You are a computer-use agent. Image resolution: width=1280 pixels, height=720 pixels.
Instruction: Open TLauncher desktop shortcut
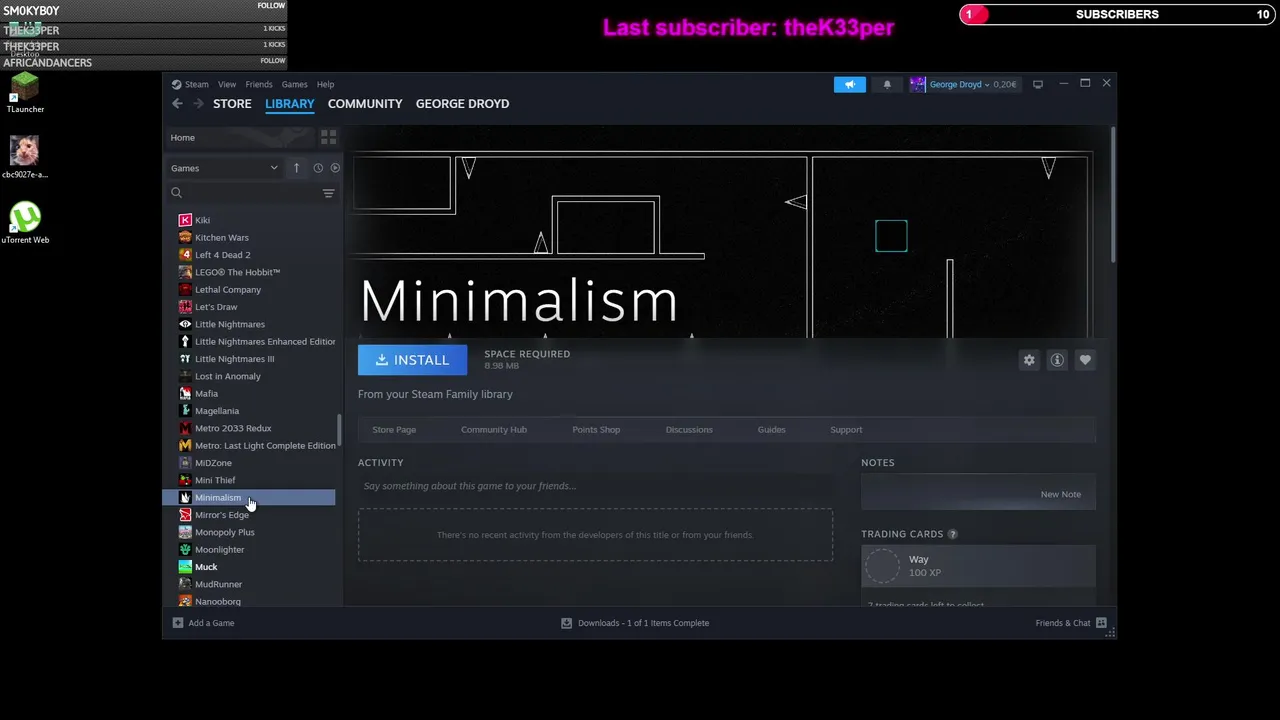[25, 93]
